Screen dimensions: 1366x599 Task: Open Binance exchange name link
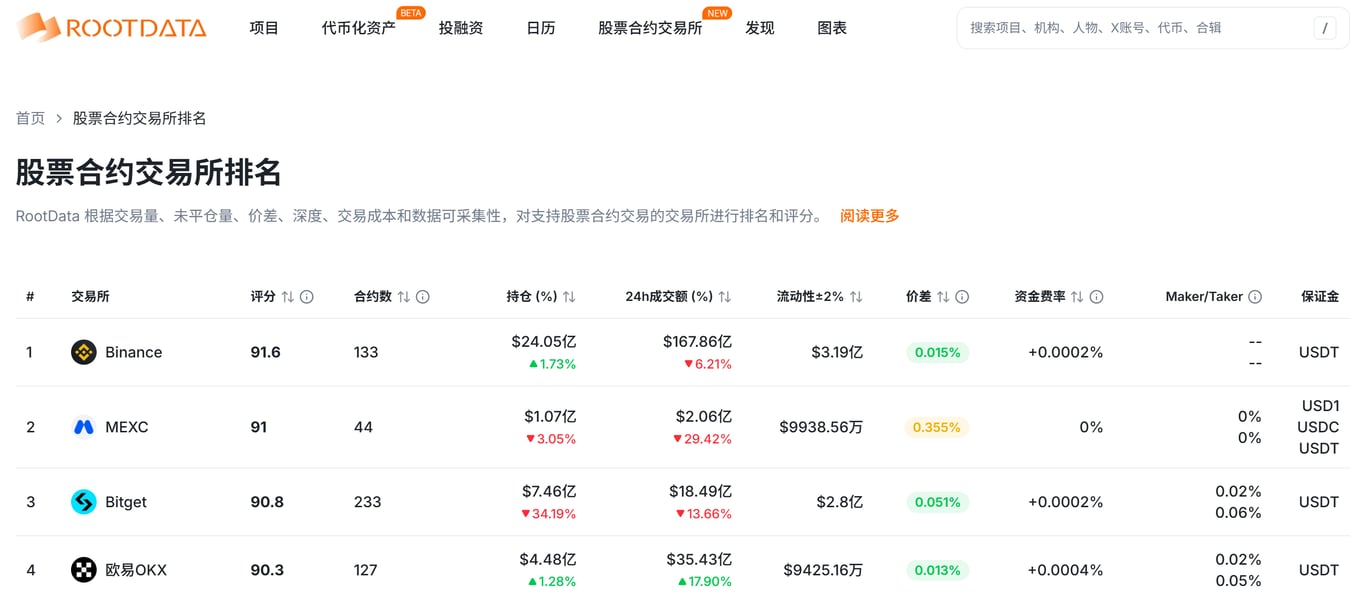(x=133, y=352)
